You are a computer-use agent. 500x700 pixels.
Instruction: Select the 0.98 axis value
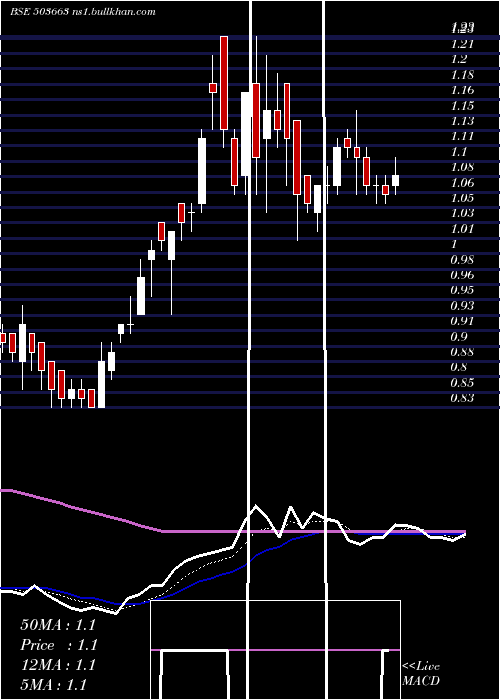pos(462,259)
